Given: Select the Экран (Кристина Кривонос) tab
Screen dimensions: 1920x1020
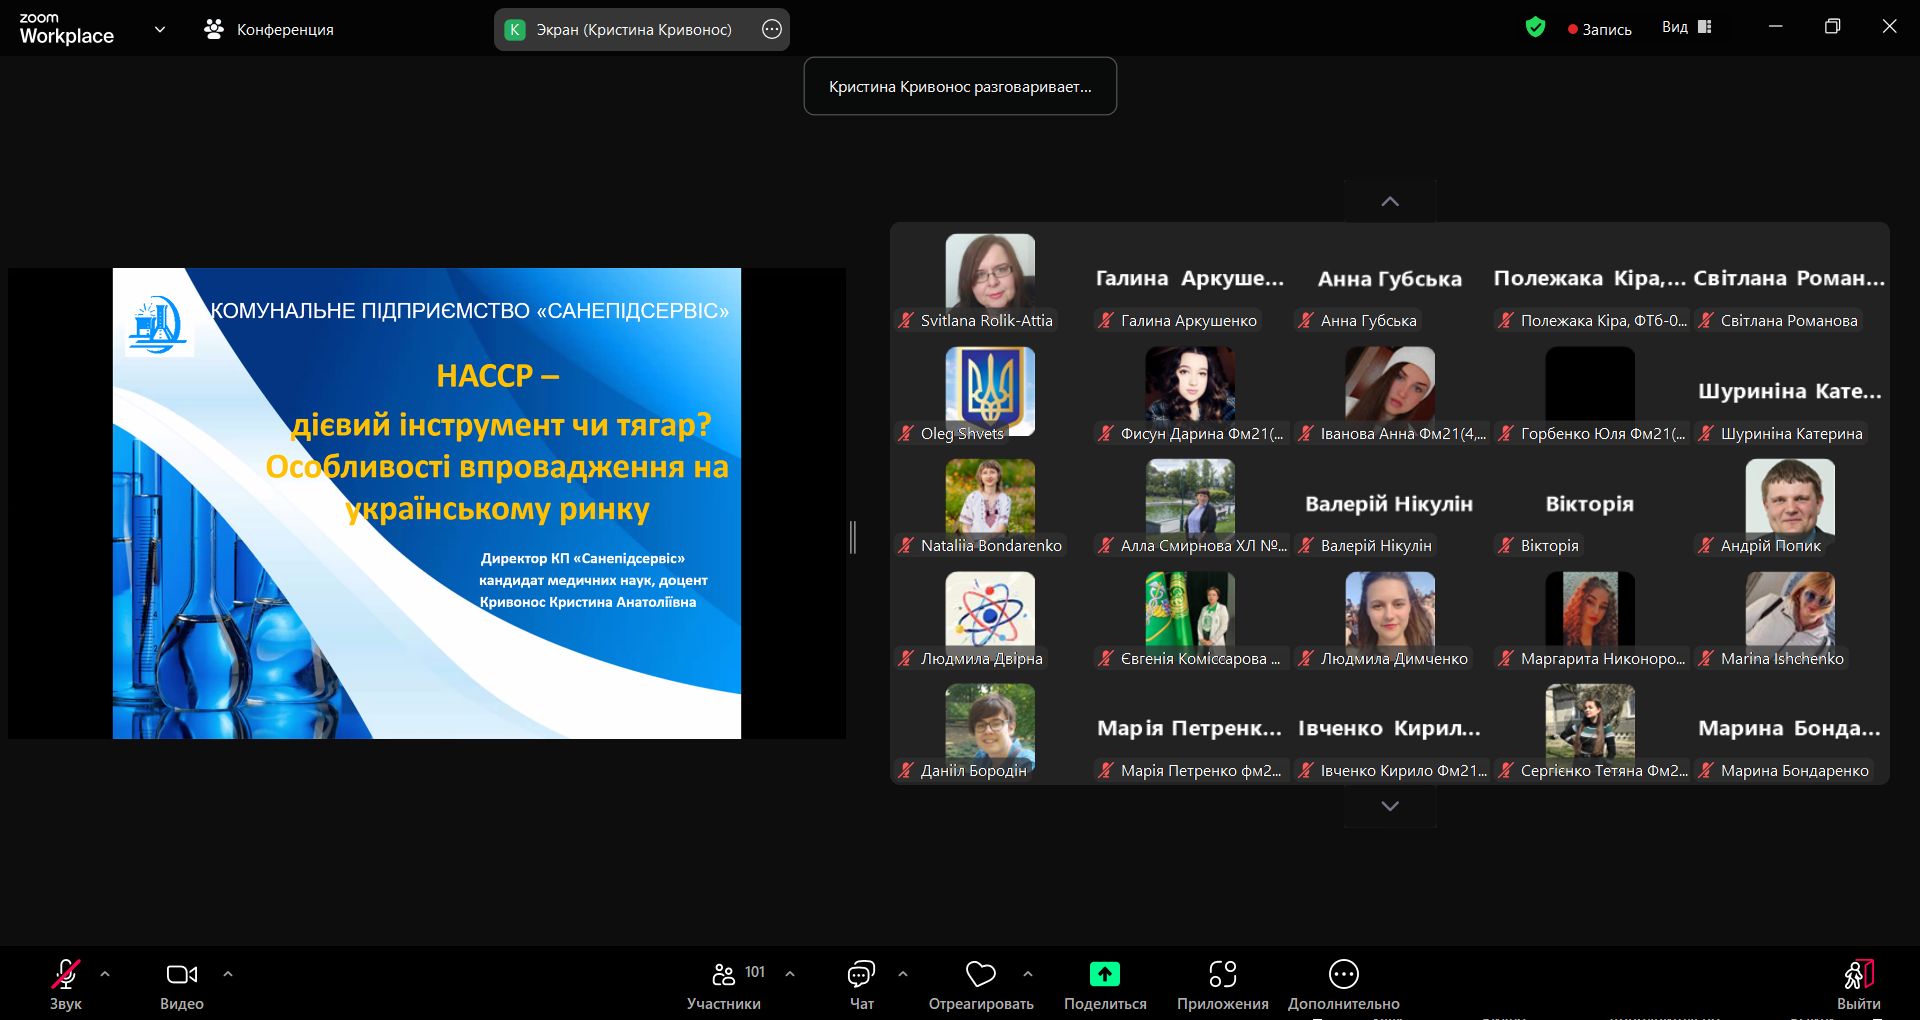Looking at the screenshot, I should pyautogui.click(x=641, y=29).
